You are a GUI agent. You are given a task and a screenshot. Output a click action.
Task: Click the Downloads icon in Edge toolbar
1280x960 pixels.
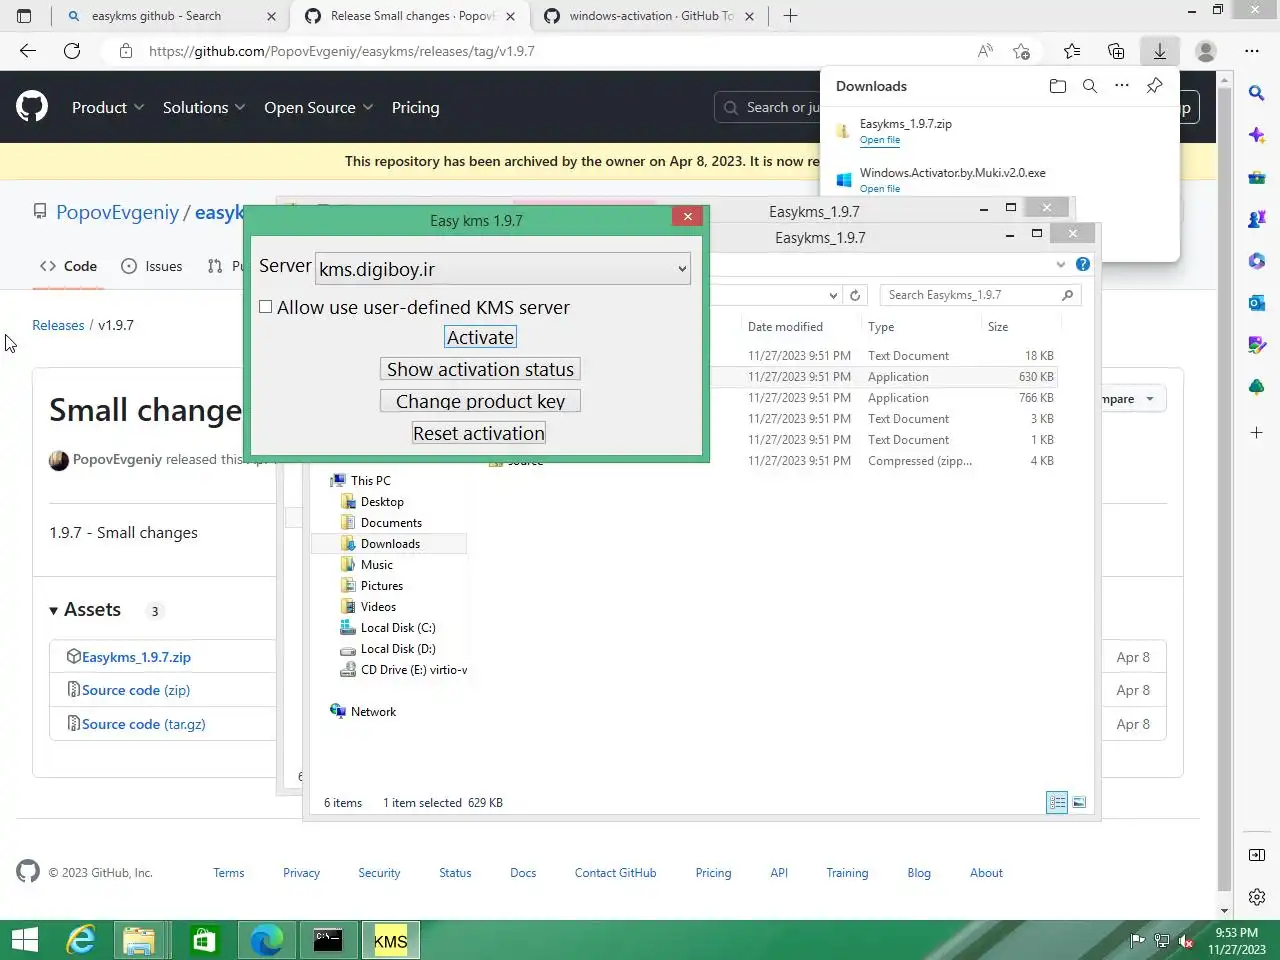[1160, 51]
